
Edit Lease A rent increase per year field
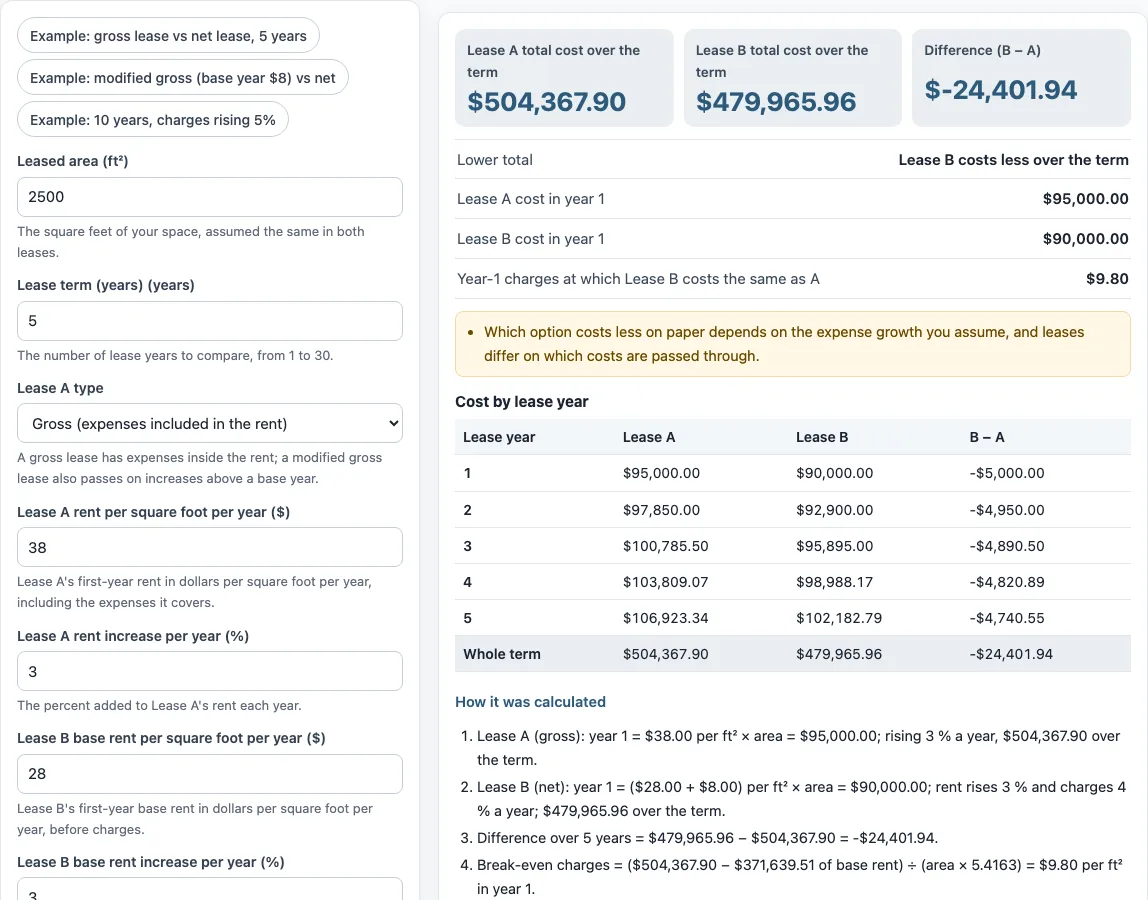tap(209, 672)
